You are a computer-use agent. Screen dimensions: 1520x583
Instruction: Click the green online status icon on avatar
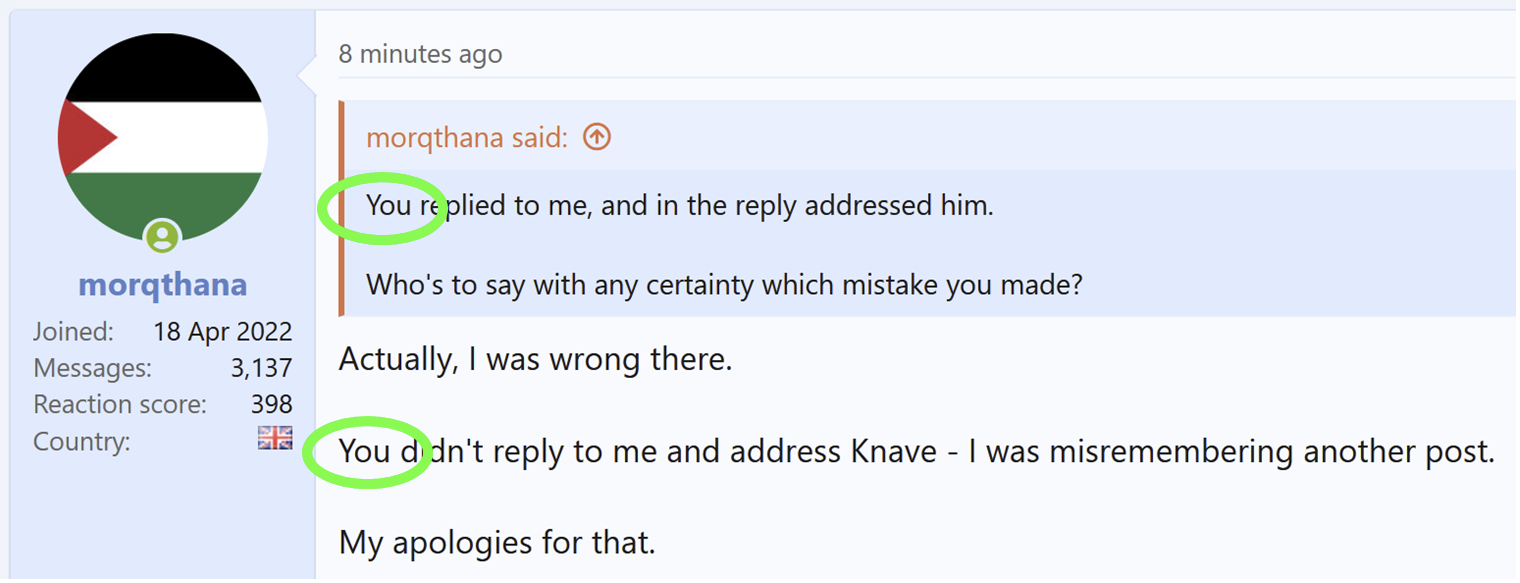click(162, 237)
